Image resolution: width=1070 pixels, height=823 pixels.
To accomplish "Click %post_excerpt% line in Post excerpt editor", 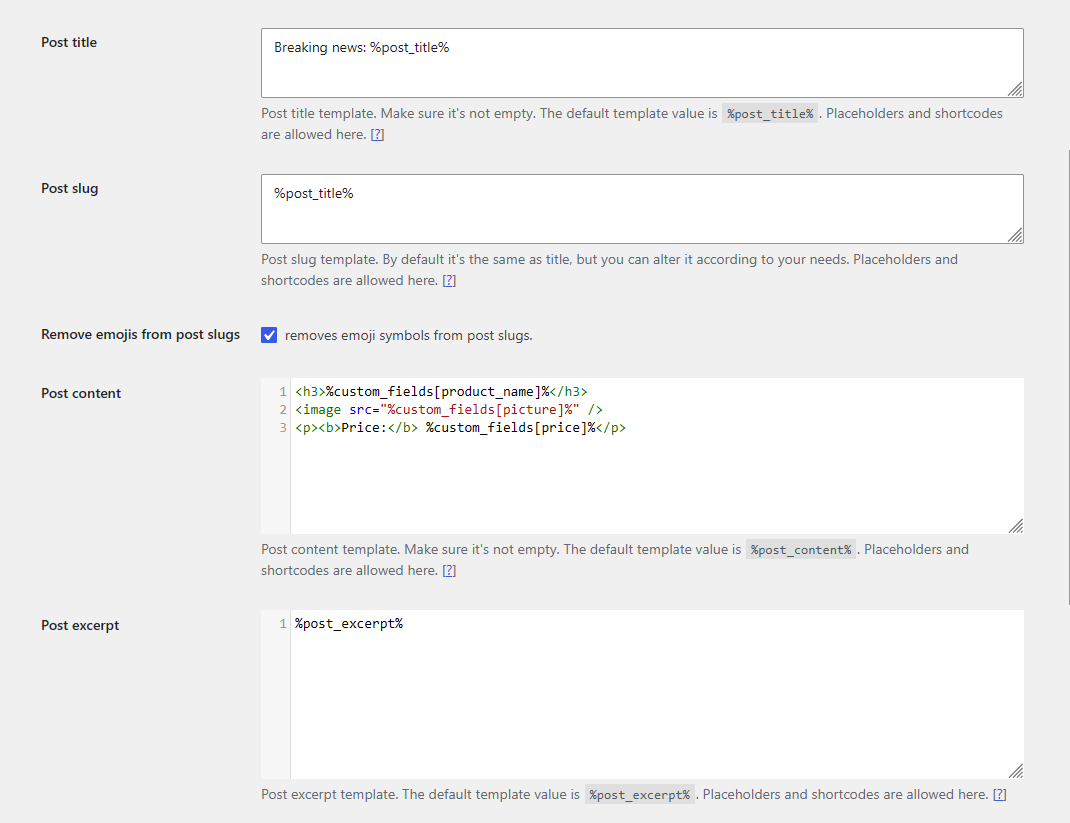I will [349, 624].
